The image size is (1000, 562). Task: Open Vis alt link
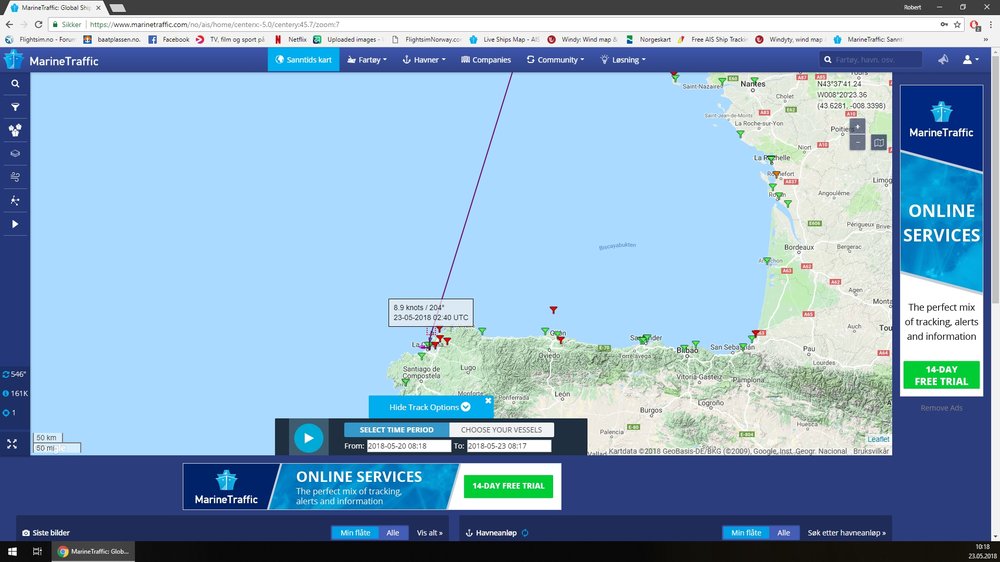click(x=429, y=533)
